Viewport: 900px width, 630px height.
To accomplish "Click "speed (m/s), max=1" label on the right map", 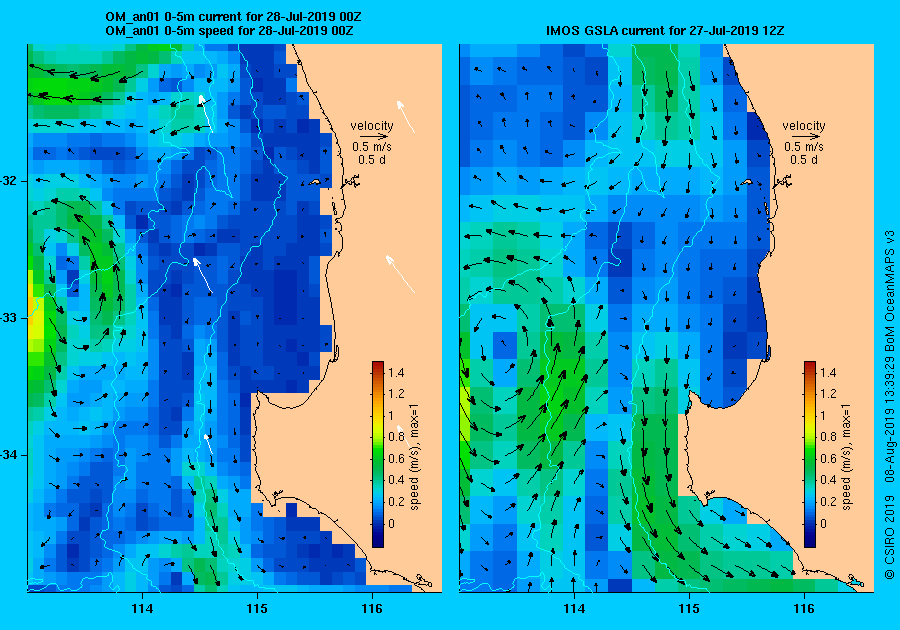I will (846, 457).
